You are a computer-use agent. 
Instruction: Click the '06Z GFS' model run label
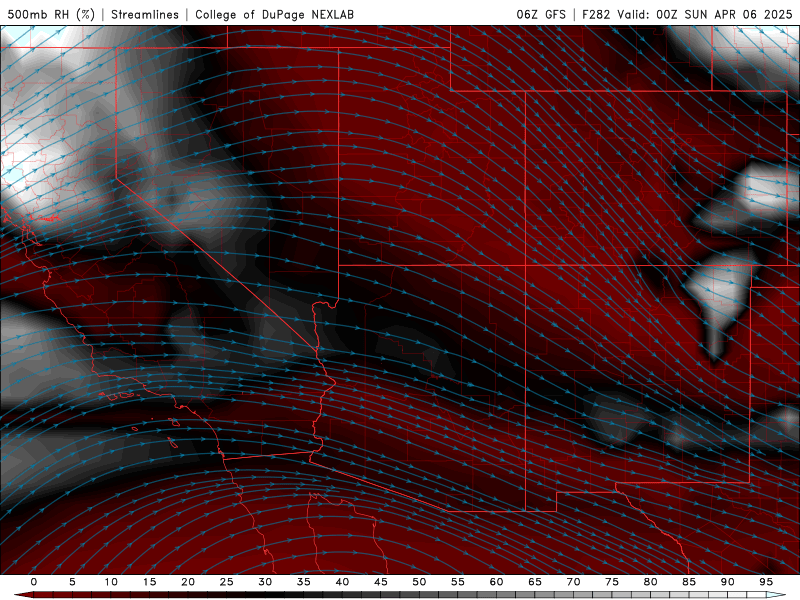pyautogui.click(x=541, y=14)
